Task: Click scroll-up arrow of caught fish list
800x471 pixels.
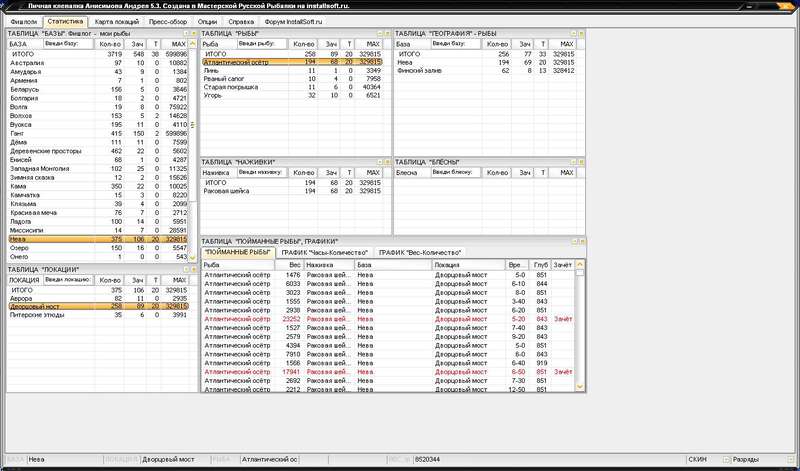Action: [580, 264]
